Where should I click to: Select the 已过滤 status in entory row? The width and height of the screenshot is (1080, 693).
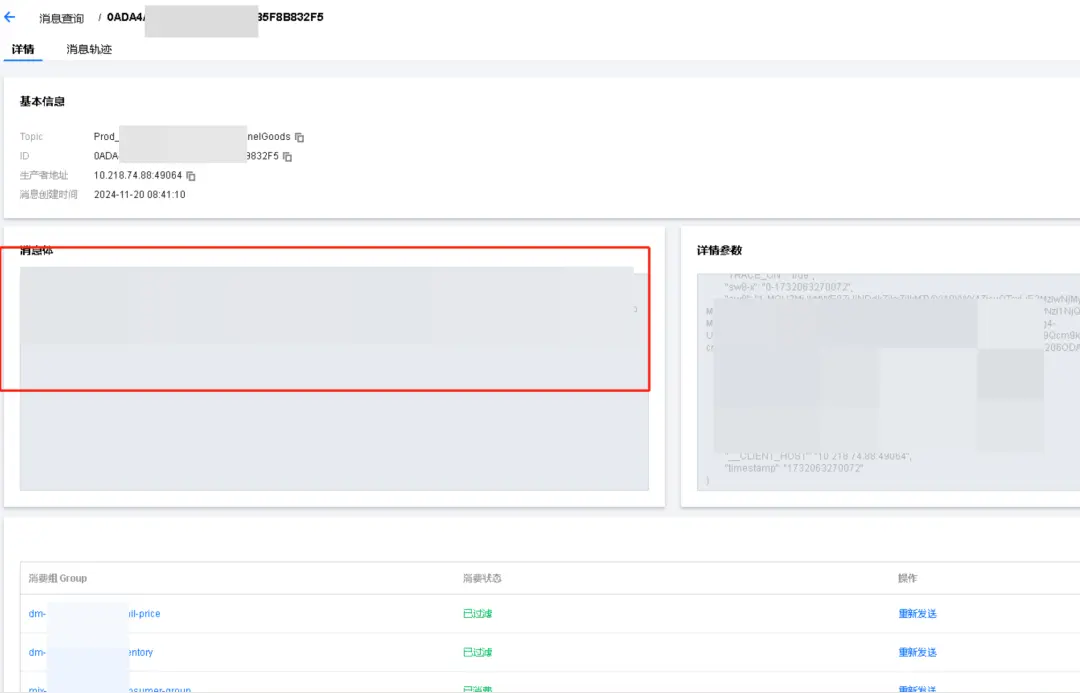[x=477, y=652]
